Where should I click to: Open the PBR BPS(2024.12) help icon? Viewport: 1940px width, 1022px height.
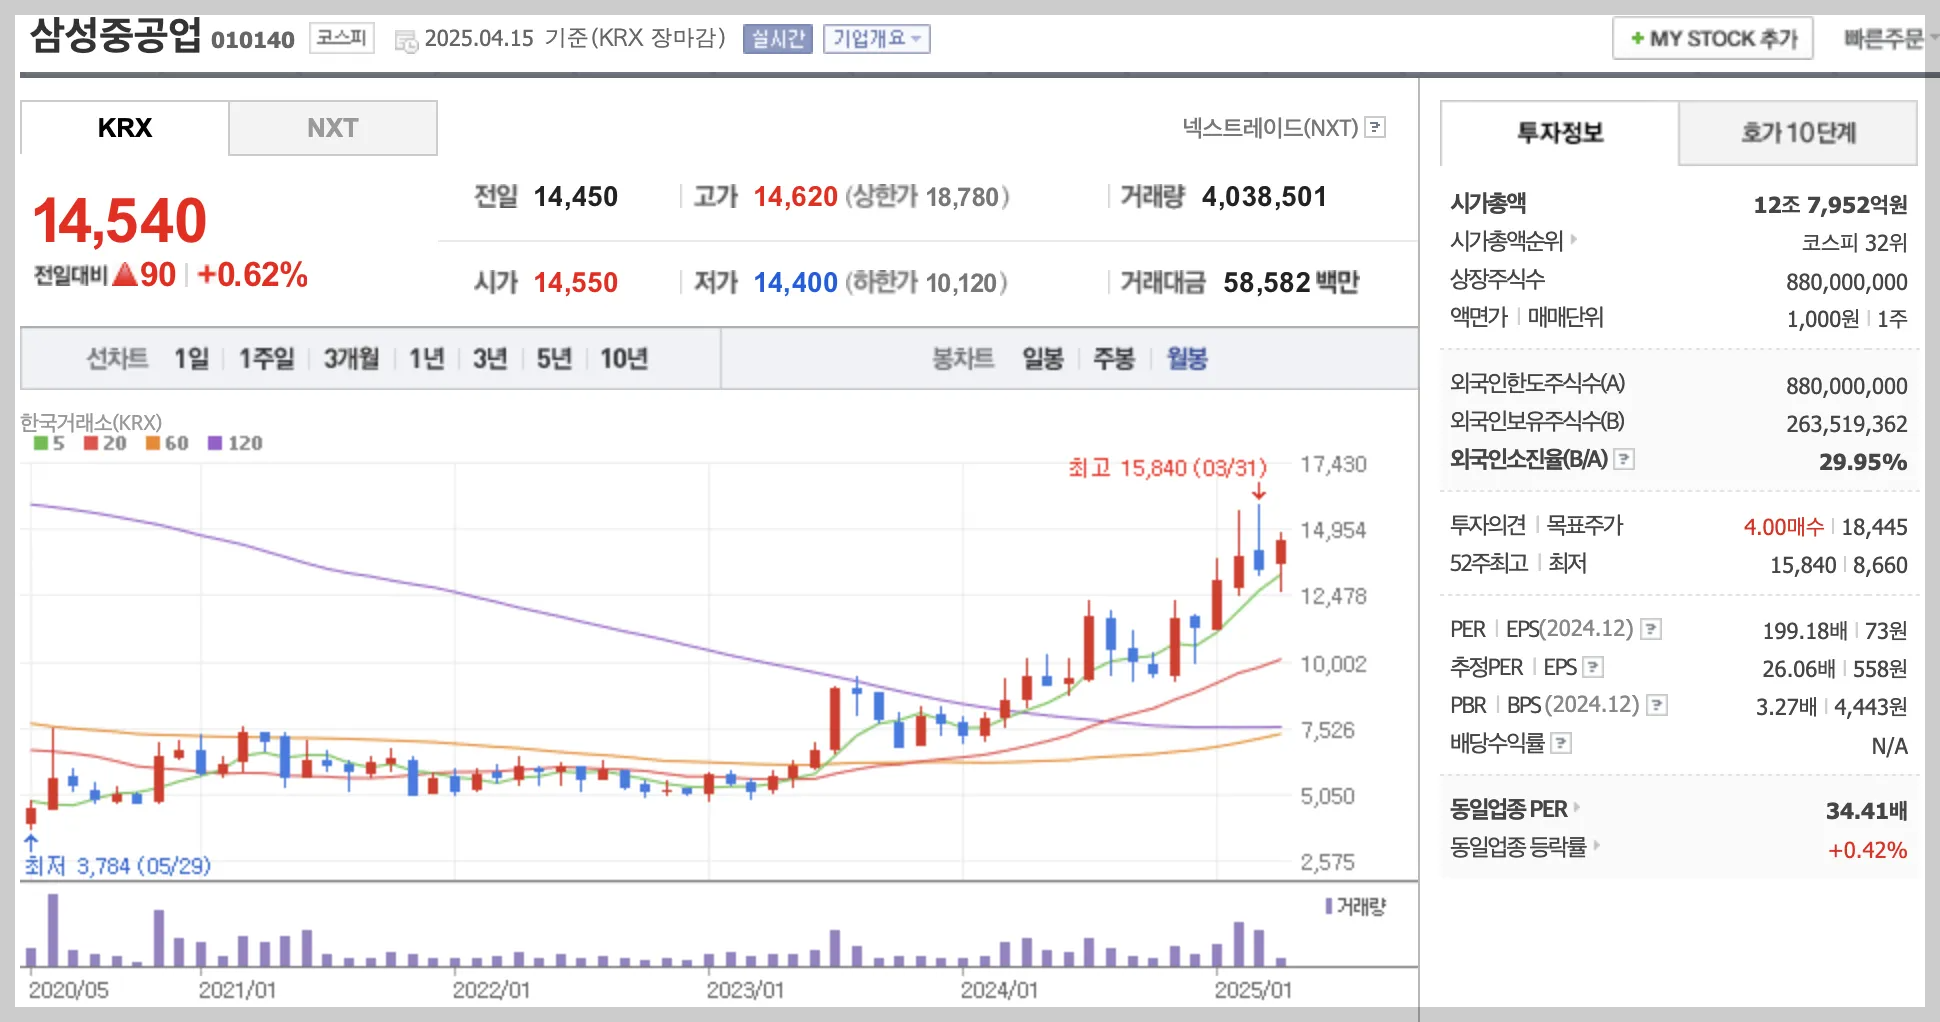tap(1657, 705)
